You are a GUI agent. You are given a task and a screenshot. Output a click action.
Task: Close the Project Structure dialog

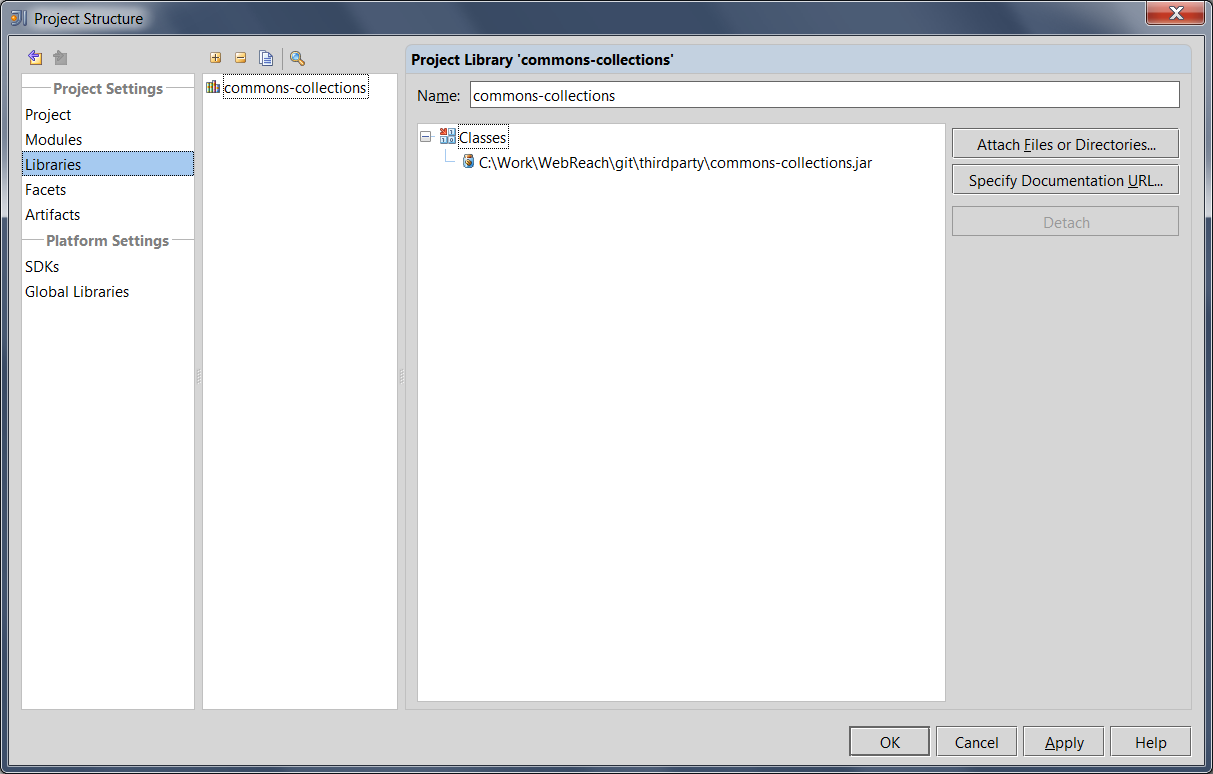pyautogui.click(x=1176, y=13)
